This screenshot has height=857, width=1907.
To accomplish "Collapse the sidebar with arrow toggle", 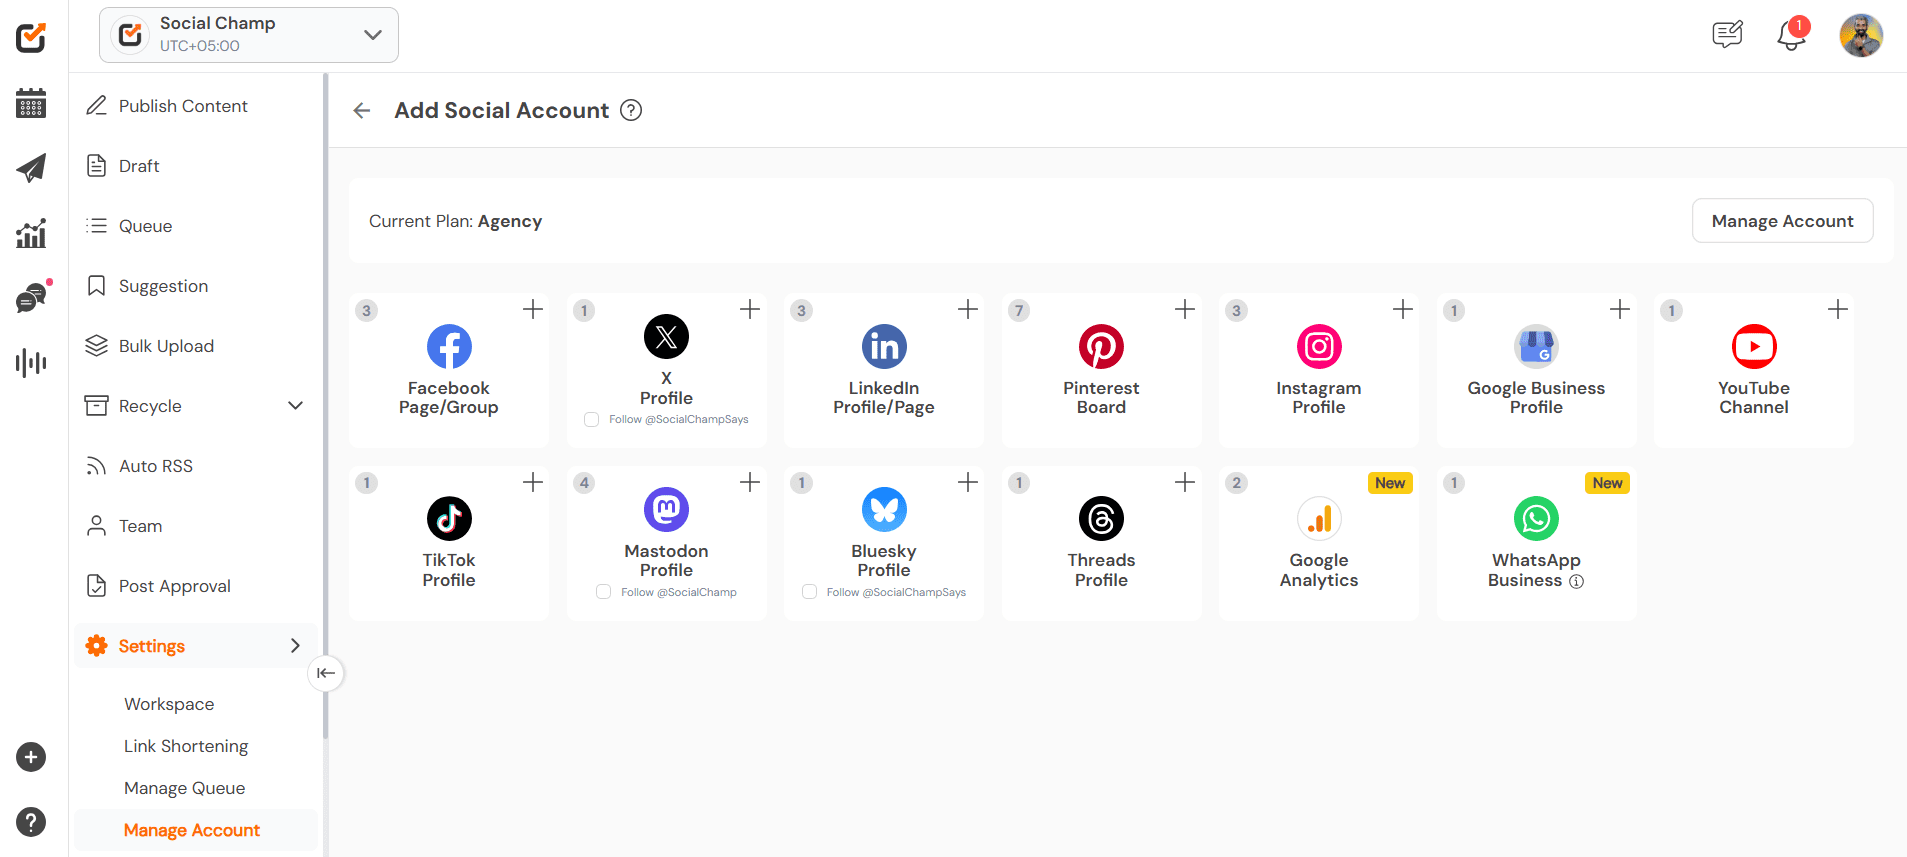I will coord(326,673).
